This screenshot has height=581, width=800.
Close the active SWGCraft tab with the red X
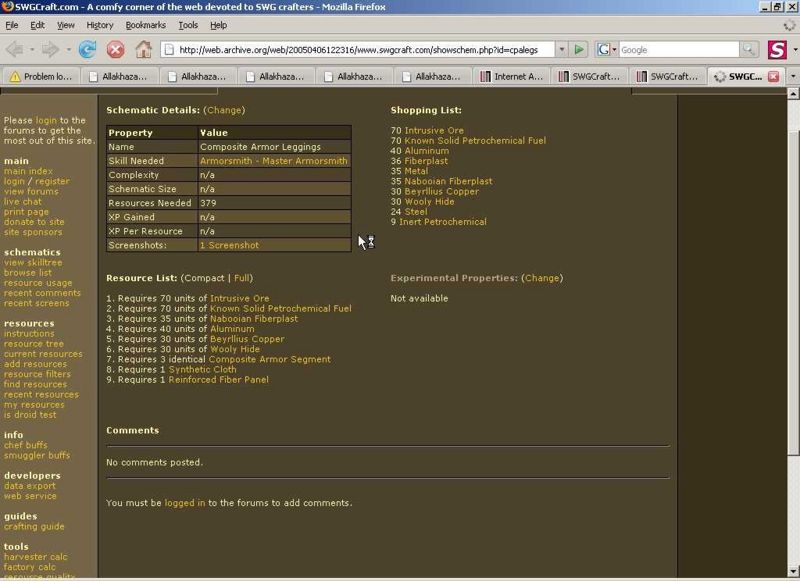point(773,76)
